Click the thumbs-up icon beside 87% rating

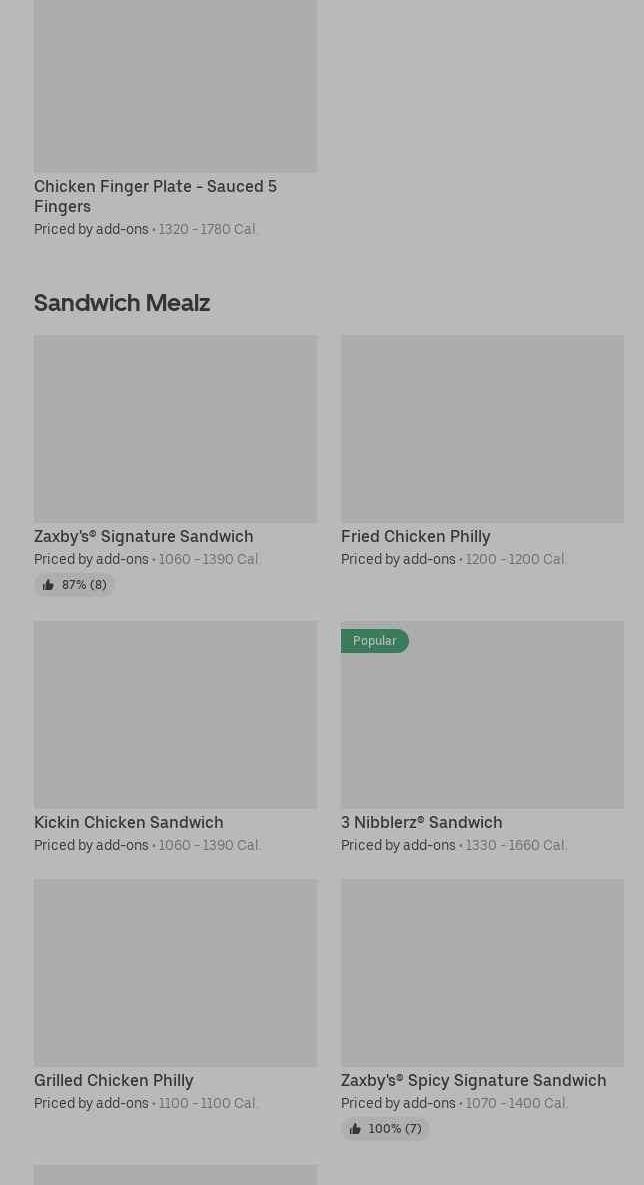pos(48,585)
